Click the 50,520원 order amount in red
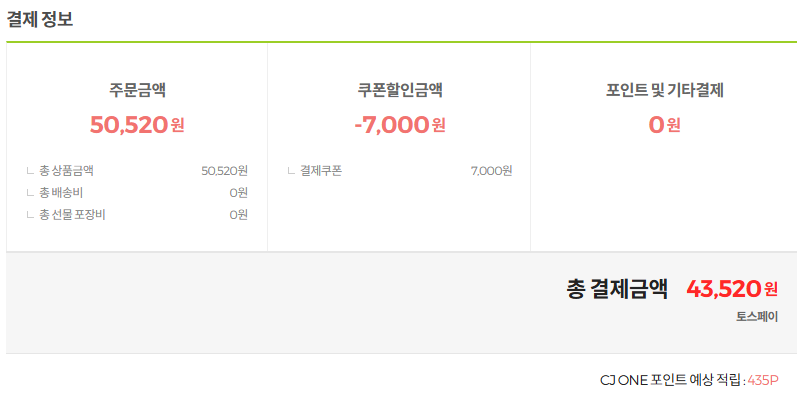Image resolution: width=797 pixels, height=407 pixels. pyautogui.click(x=137, y=124)
